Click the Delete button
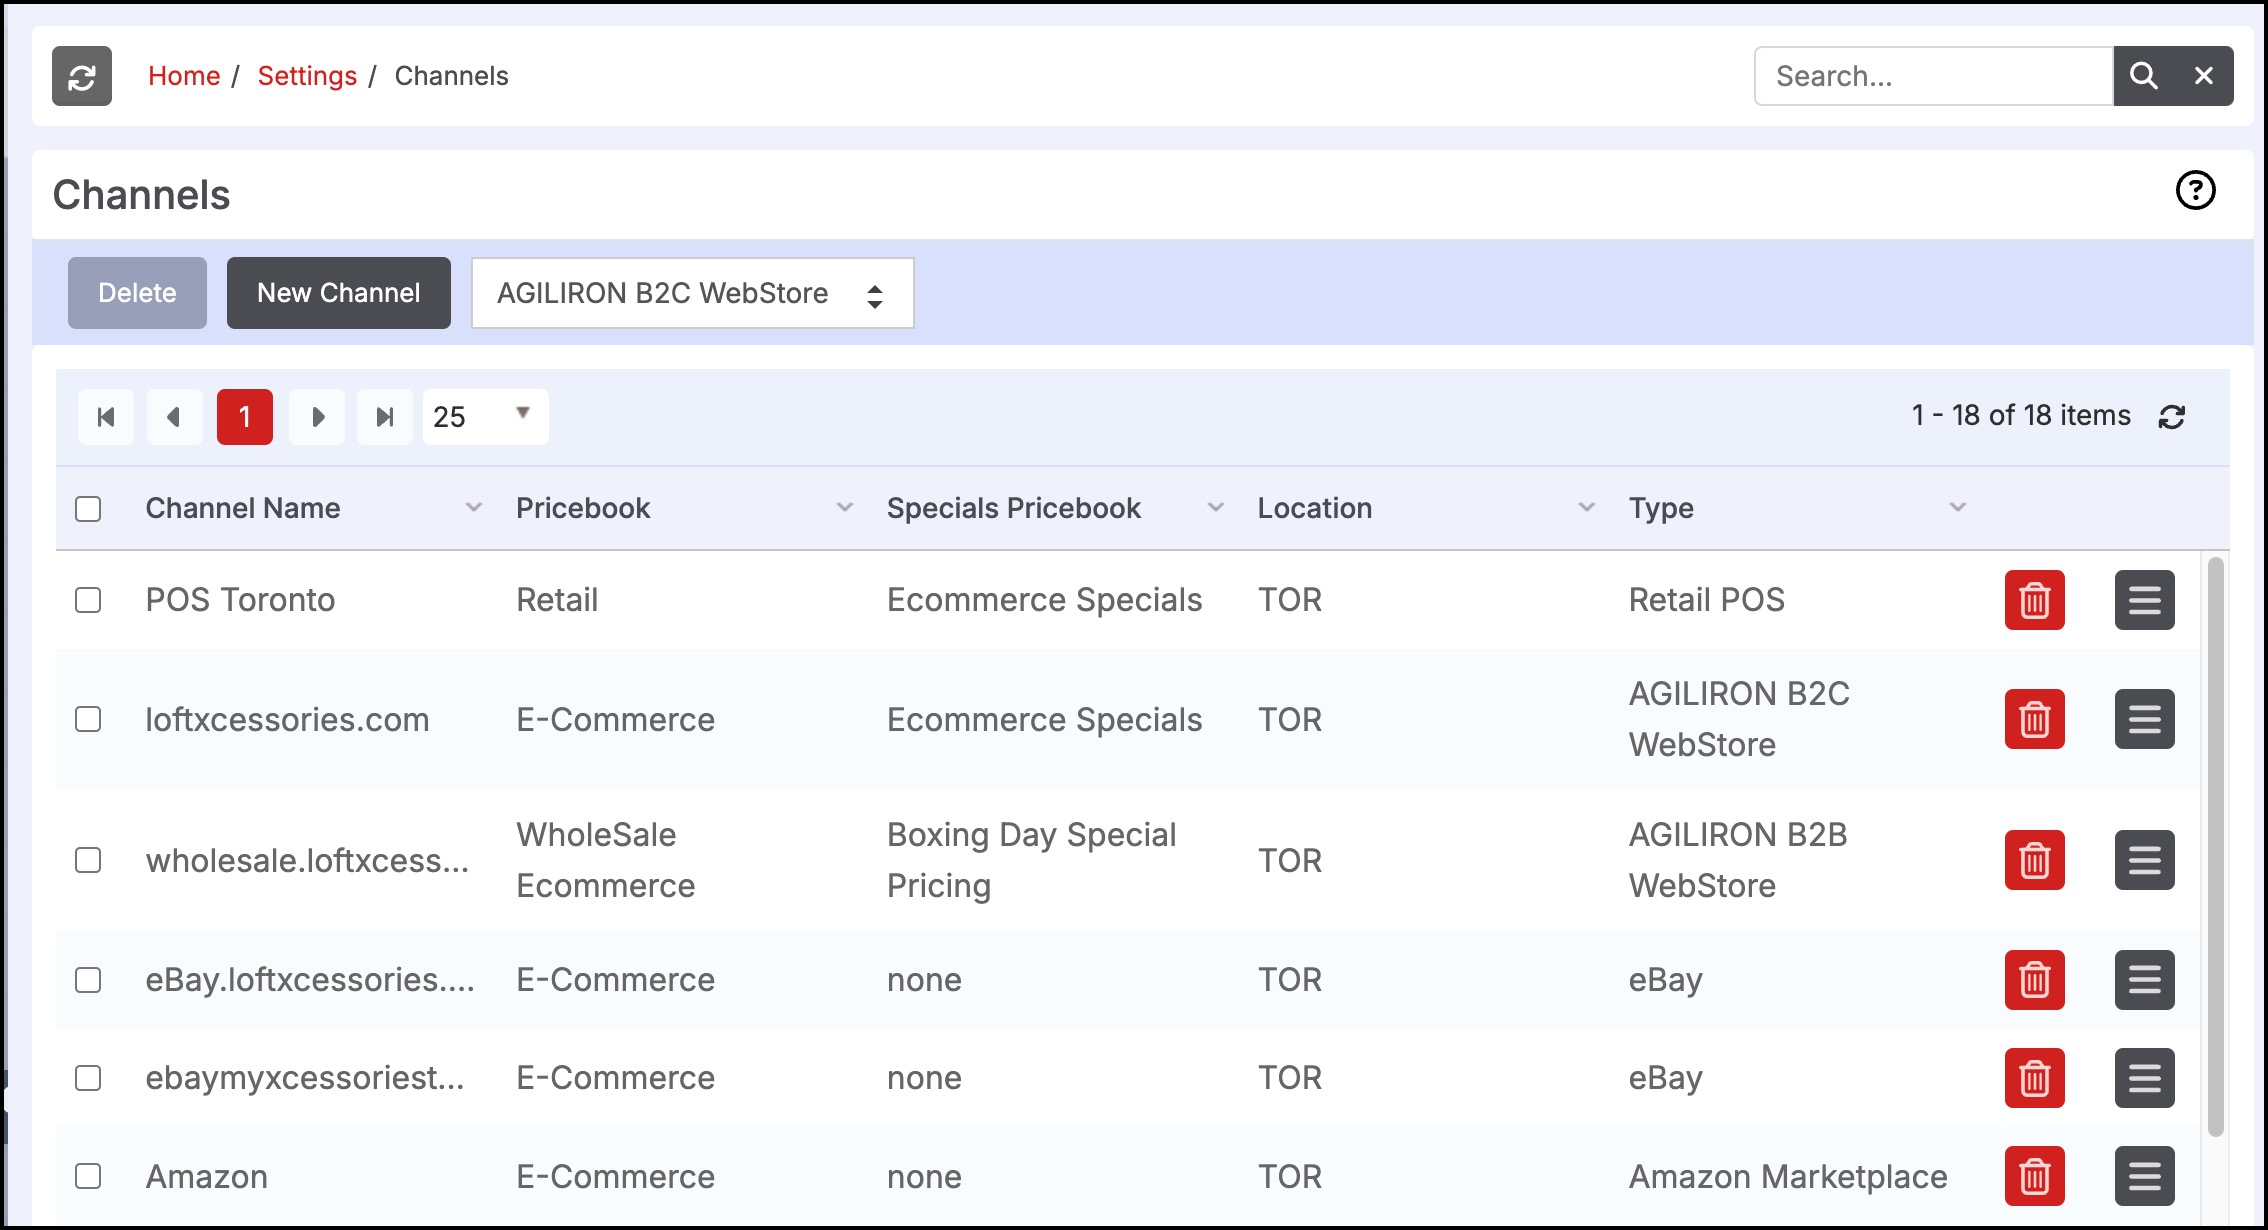 click(137, 293)
